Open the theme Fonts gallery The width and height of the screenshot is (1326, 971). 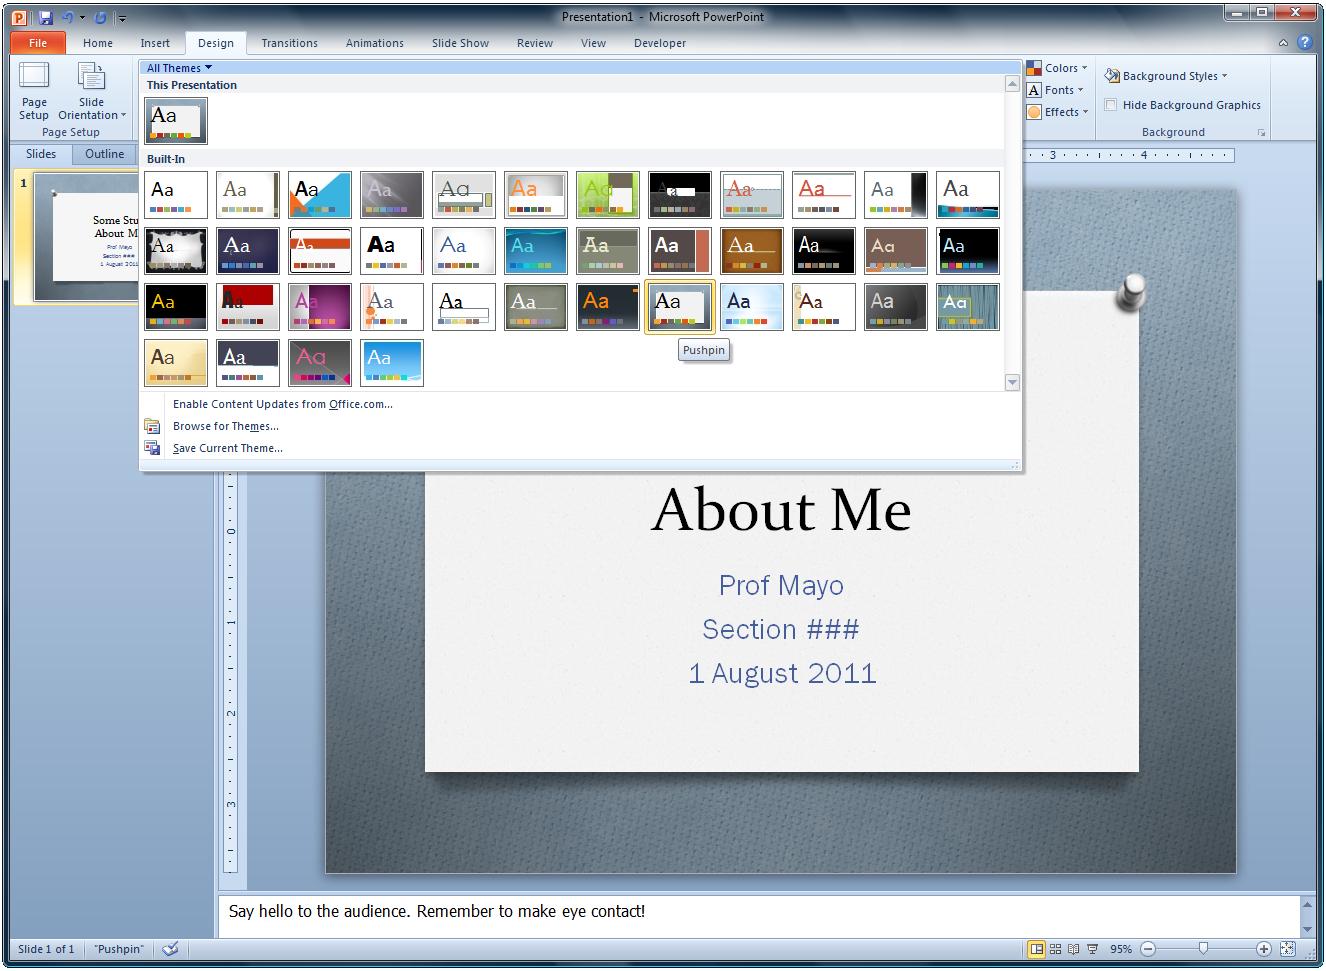(1056, 89)
